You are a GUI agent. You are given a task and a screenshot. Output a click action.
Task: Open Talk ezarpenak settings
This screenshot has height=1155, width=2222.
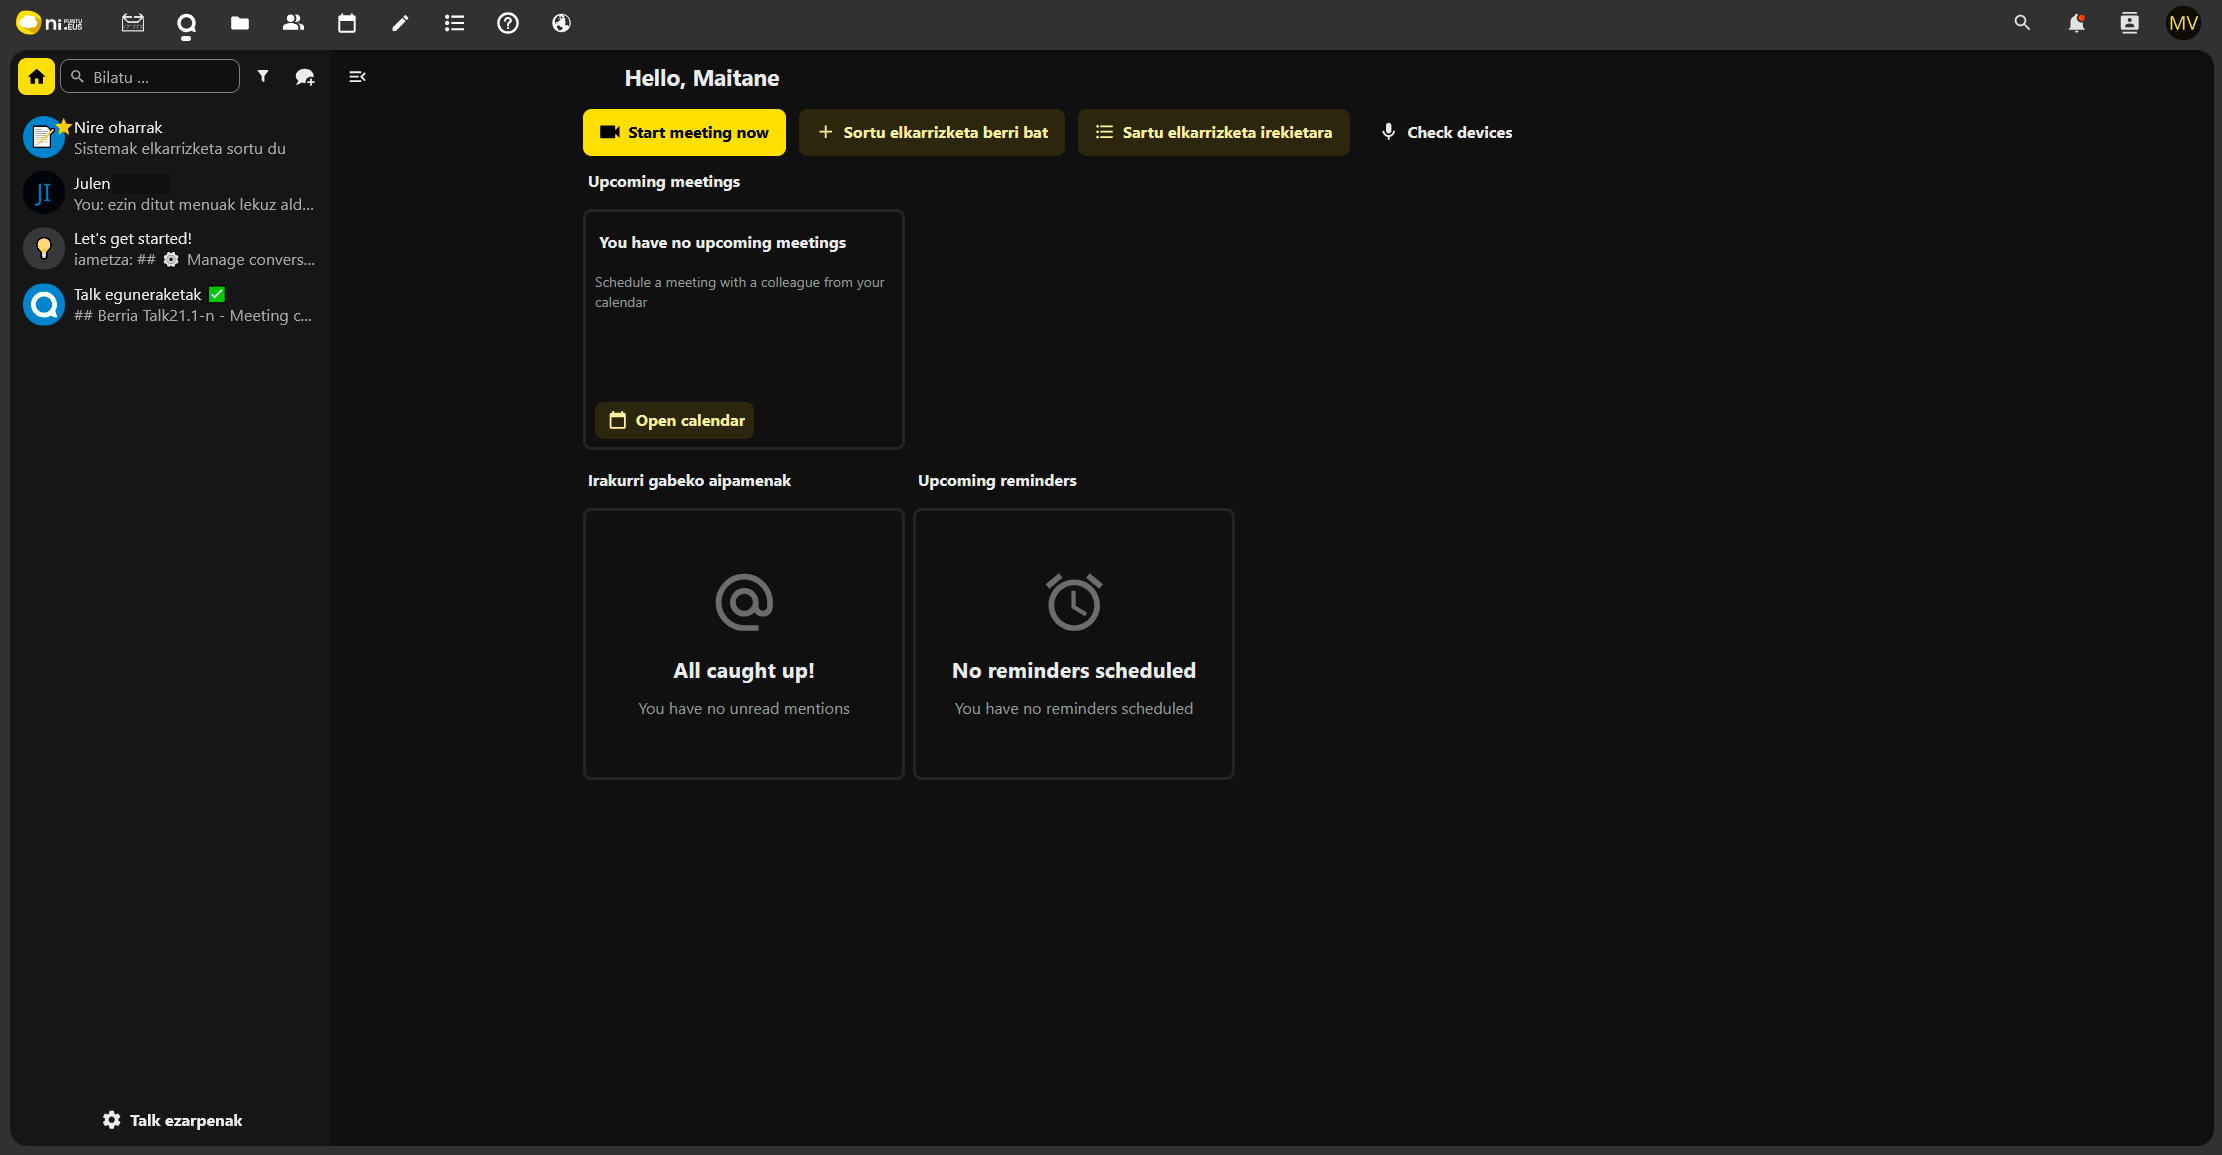coord(172,1120)
